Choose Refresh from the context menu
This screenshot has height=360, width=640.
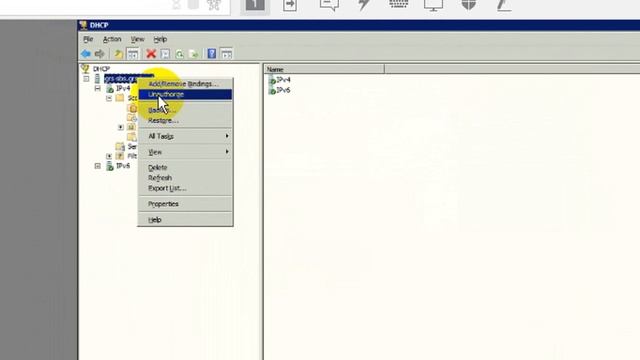pyautogui.click(x=185, y=178)
